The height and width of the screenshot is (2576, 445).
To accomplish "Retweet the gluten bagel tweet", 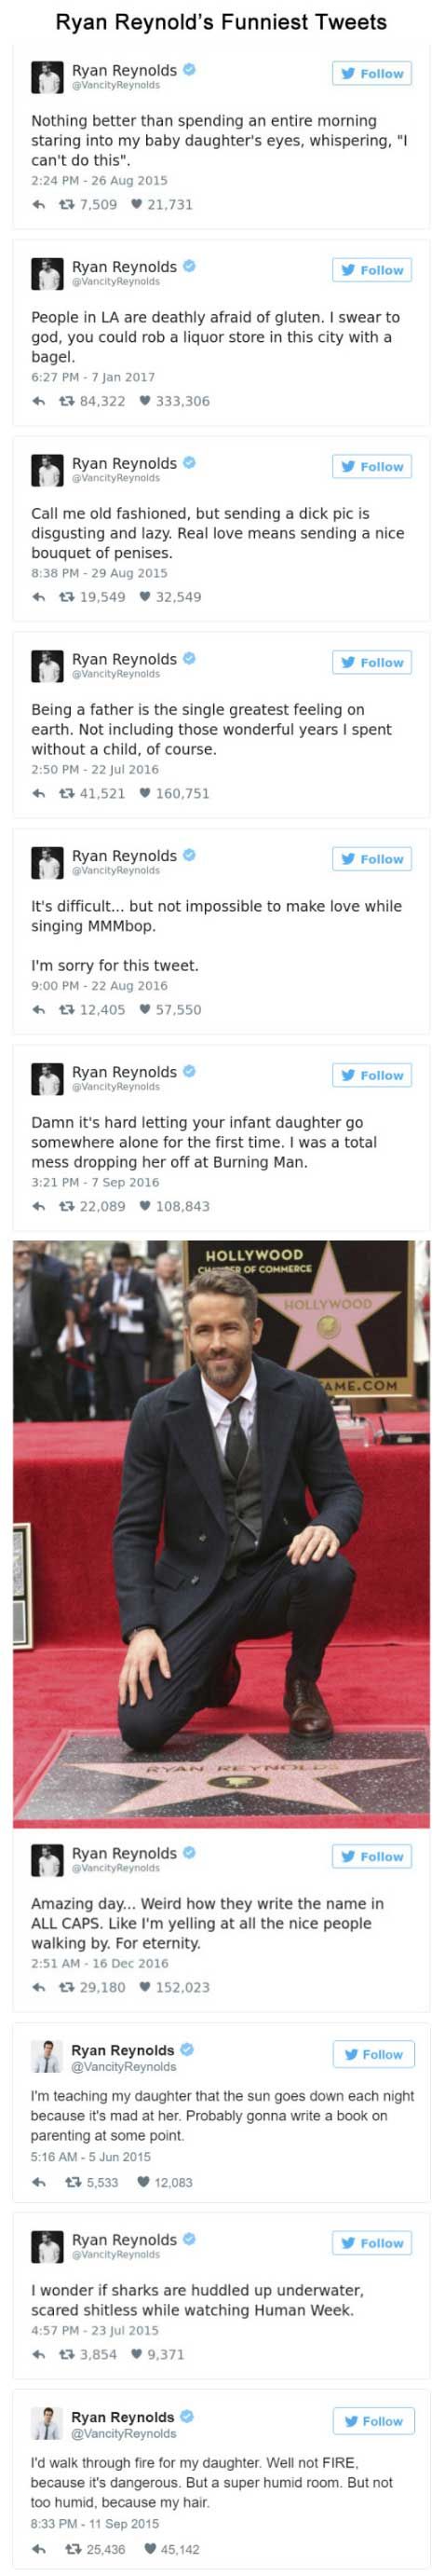I will tap(68, 401).
